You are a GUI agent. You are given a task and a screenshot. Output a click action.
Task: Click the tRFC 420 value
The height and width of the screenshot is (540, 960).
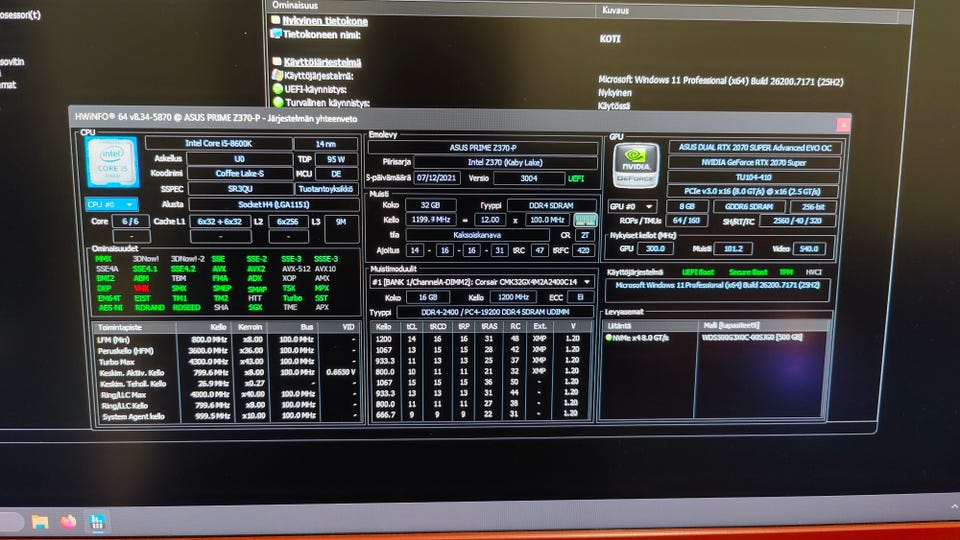pyautogui.click(x=583, y=250)
